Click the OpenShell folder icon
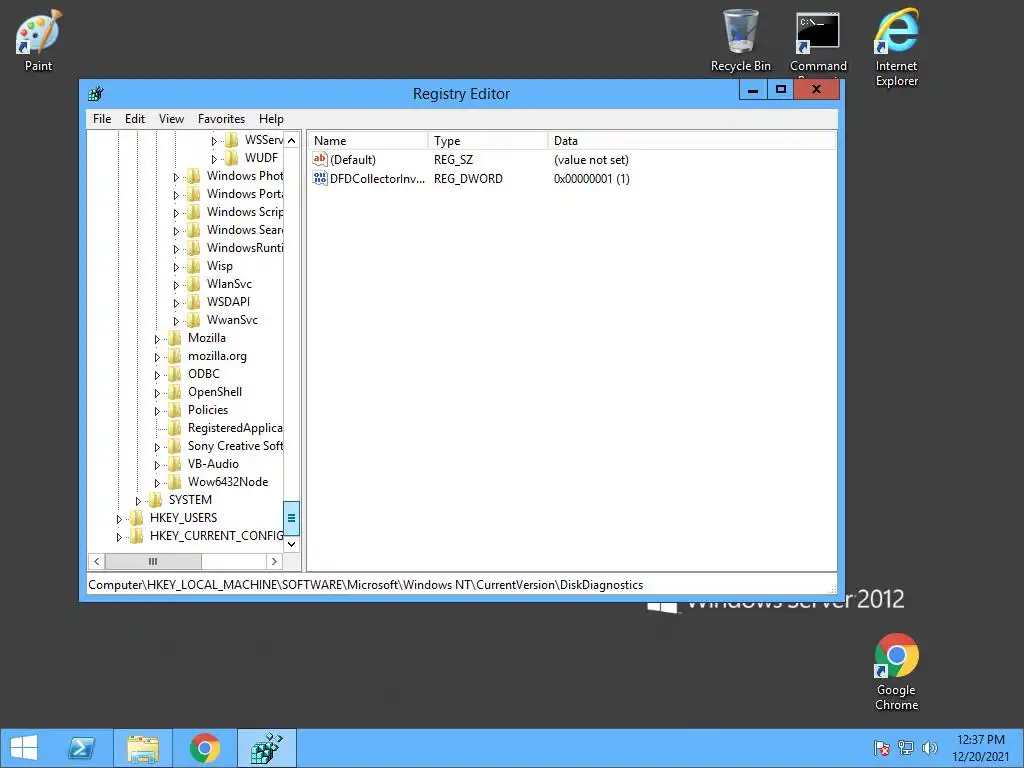The height and width of the screenshot is (768, 1024). click(x=174, y=392)
